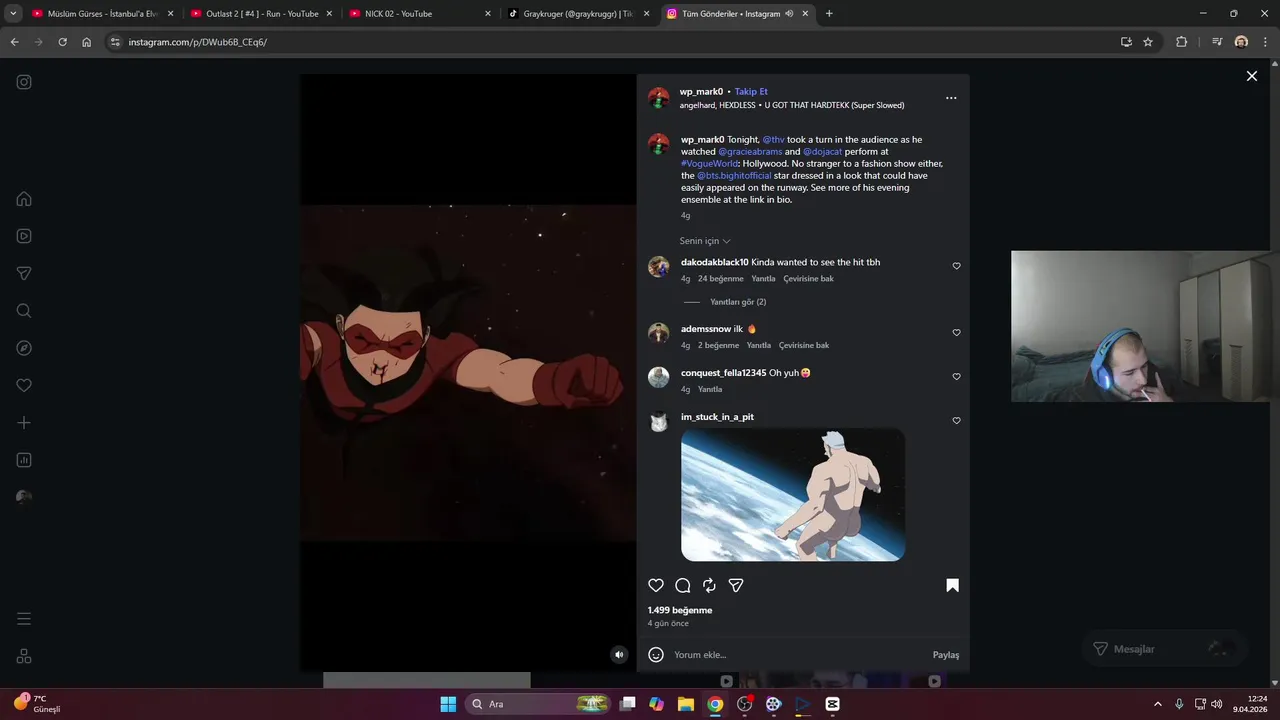Open hamburger More menu in sidebar
Viewport: 1280px width, 720px height.
click(24, 619)
